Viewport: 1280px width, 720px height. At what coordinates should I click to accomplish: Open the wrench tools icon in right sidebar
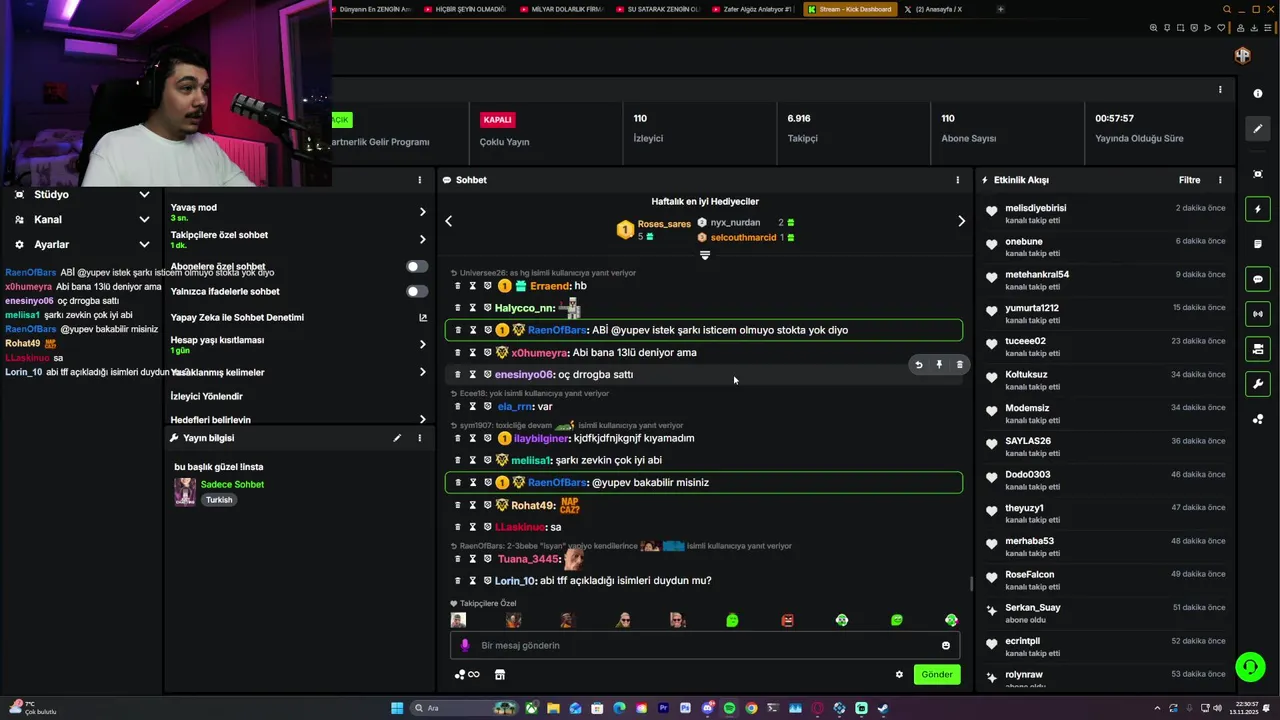tap(1258, 384)
